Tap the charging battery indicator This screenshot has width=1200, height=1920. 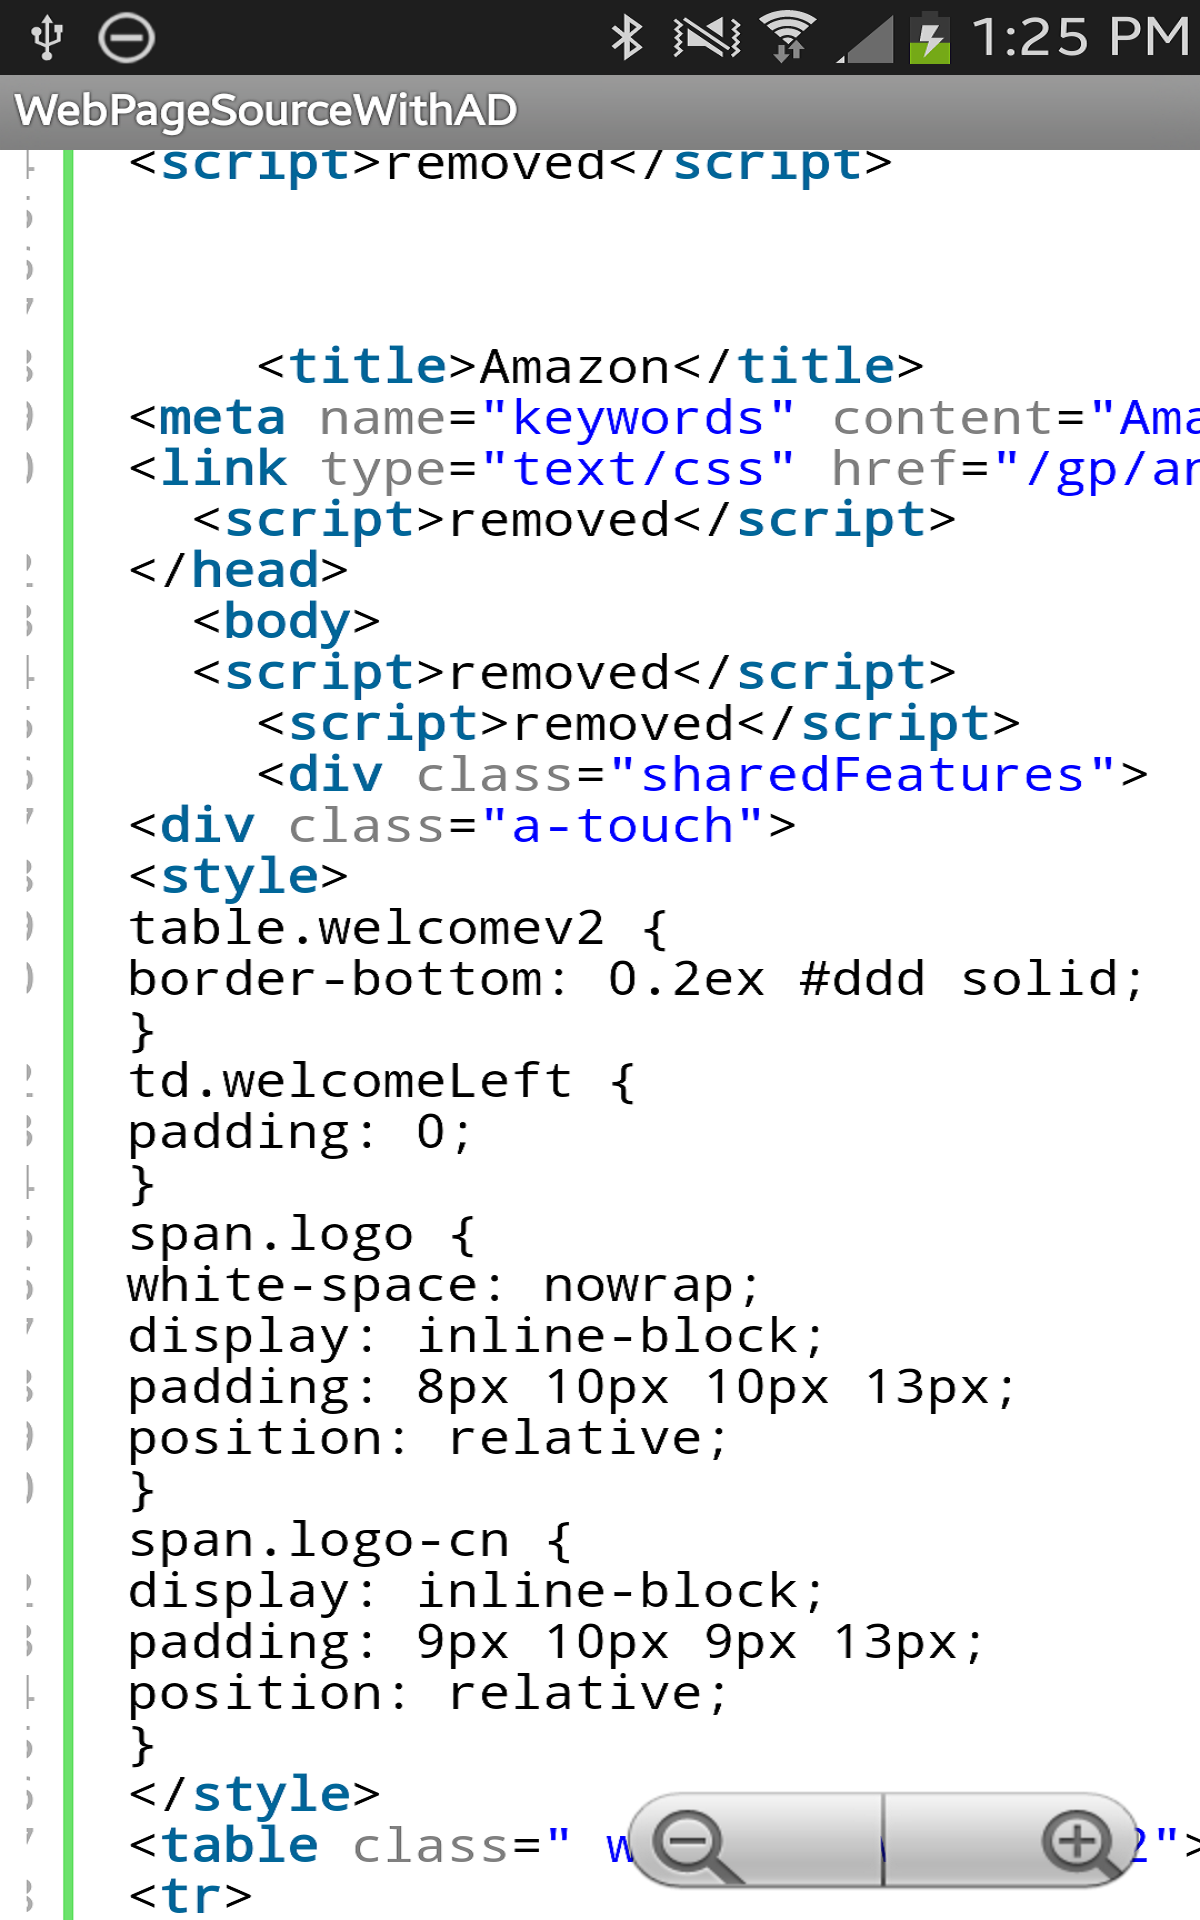[x=930, y=40]
